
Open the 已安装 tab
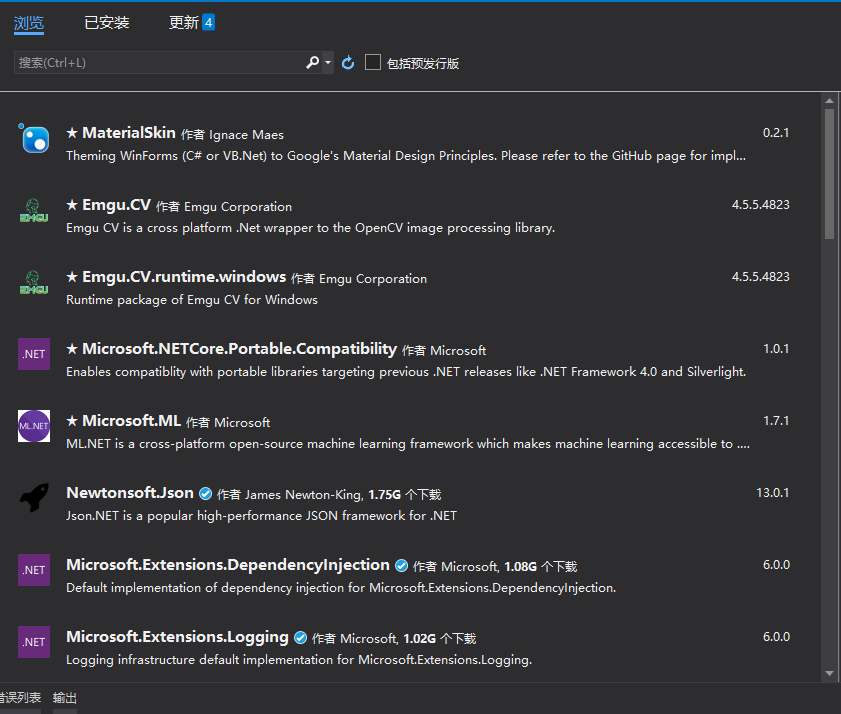107,23
